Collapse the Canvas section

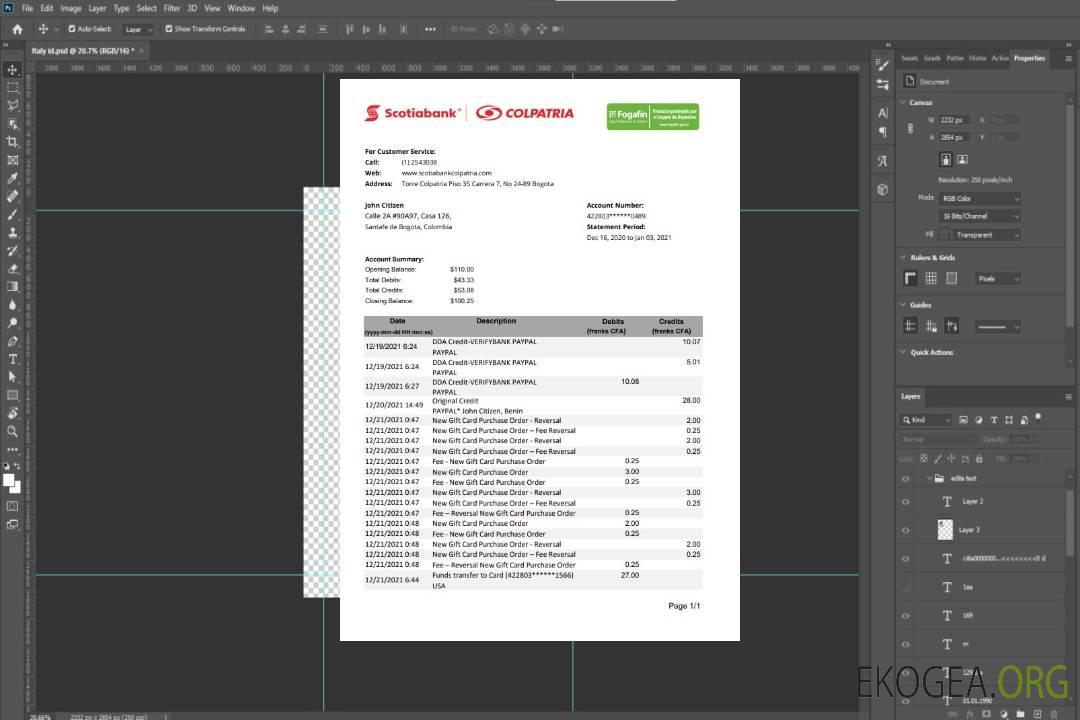pyautogui.click(x=903, y=102)
